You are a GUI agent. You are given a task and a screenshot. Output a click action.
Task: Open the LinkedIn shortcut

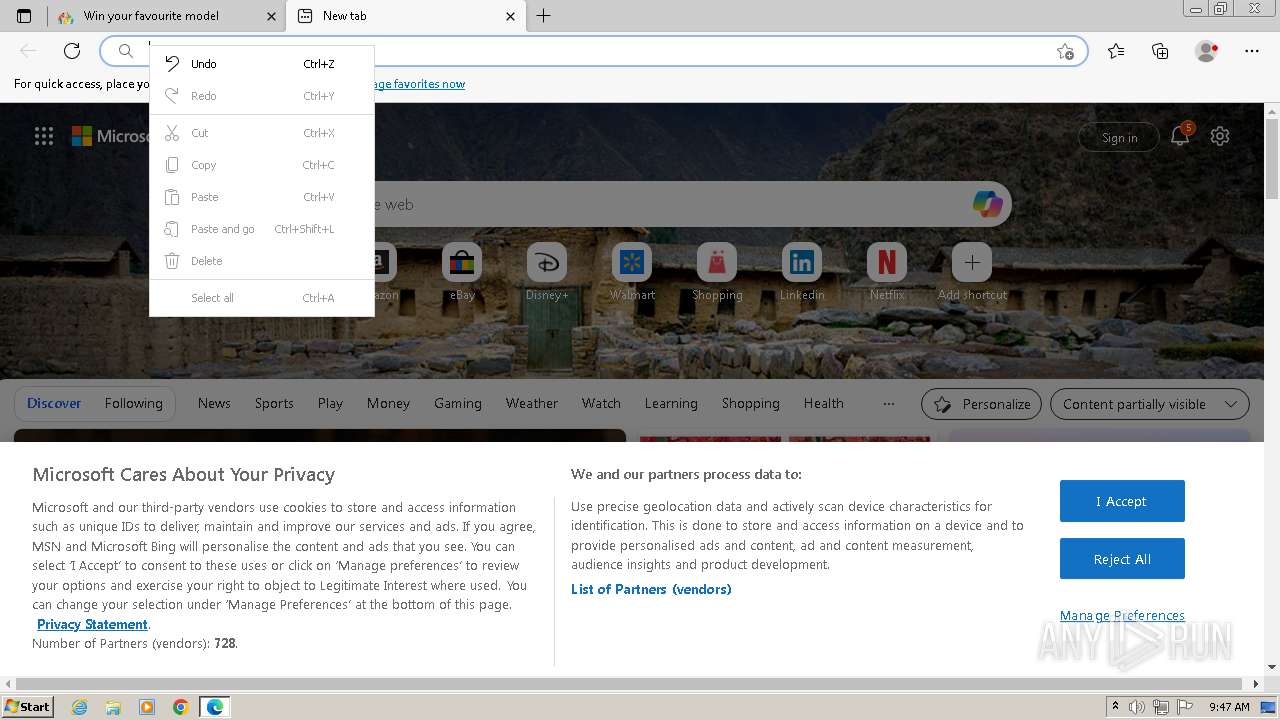(x=802, y=272)
